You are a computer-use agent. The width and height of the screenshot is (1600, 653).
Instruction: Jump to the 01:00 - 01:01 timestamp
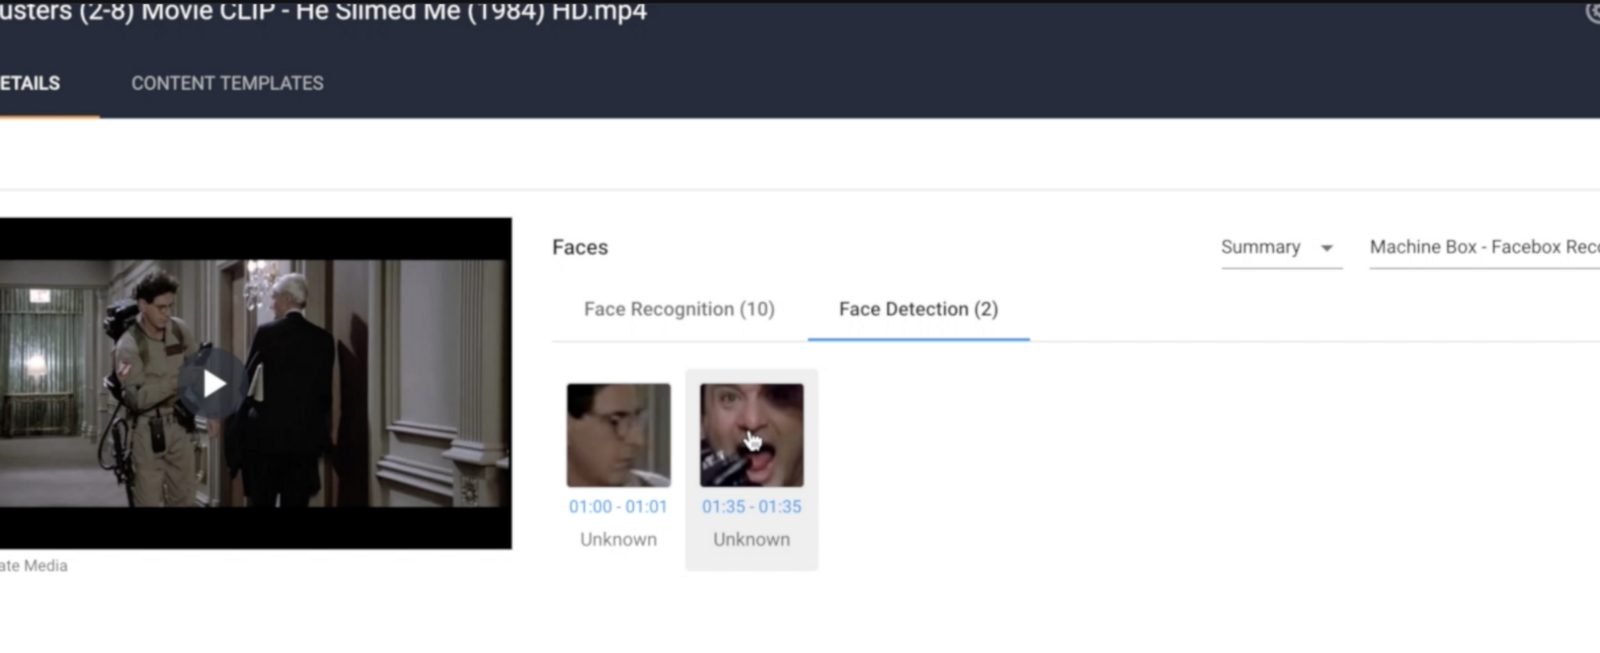click(x=618, y=507)
